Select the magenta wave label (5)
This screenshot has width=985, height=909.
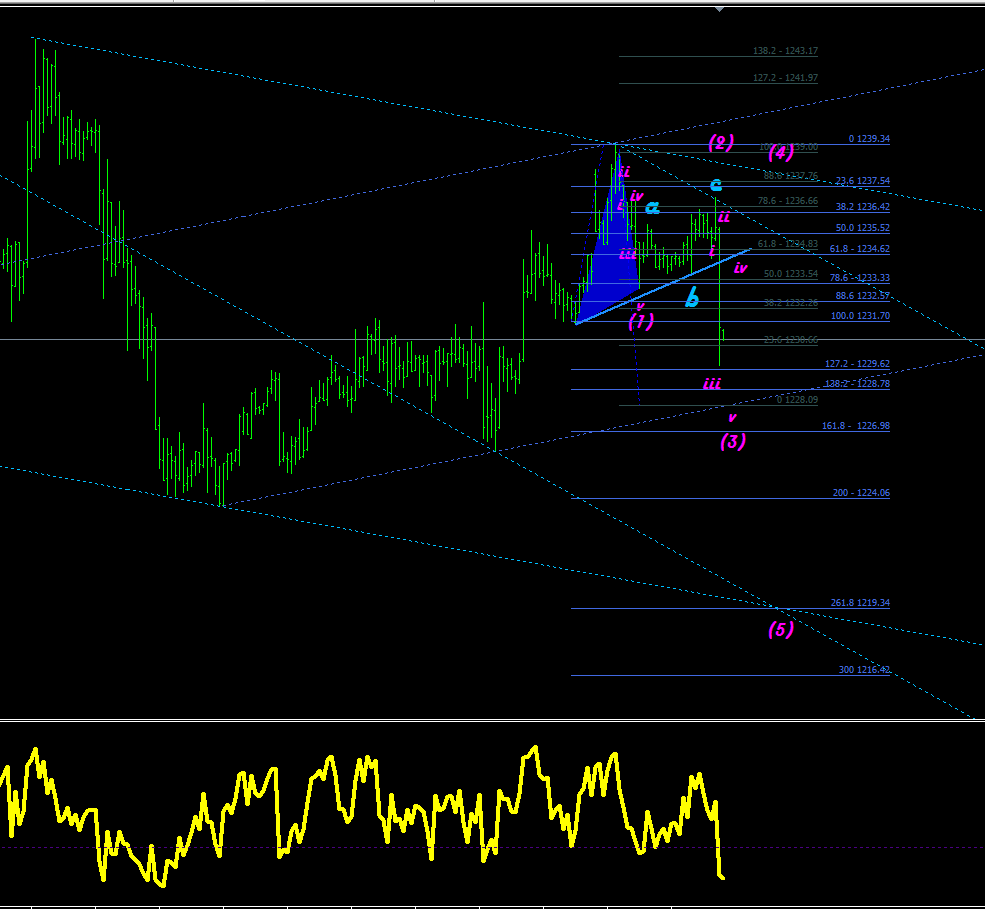pyautogui.click(x=781, y=629)
